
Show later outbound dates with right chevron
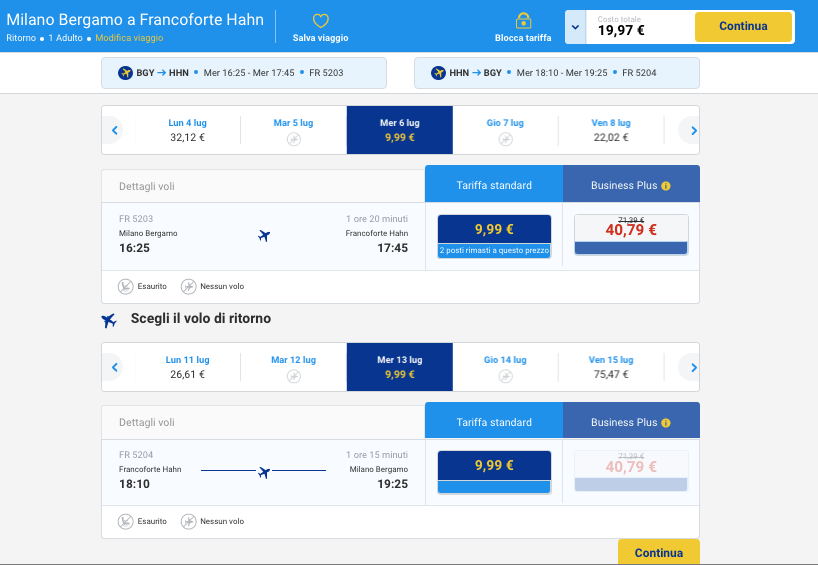point(693,131)
